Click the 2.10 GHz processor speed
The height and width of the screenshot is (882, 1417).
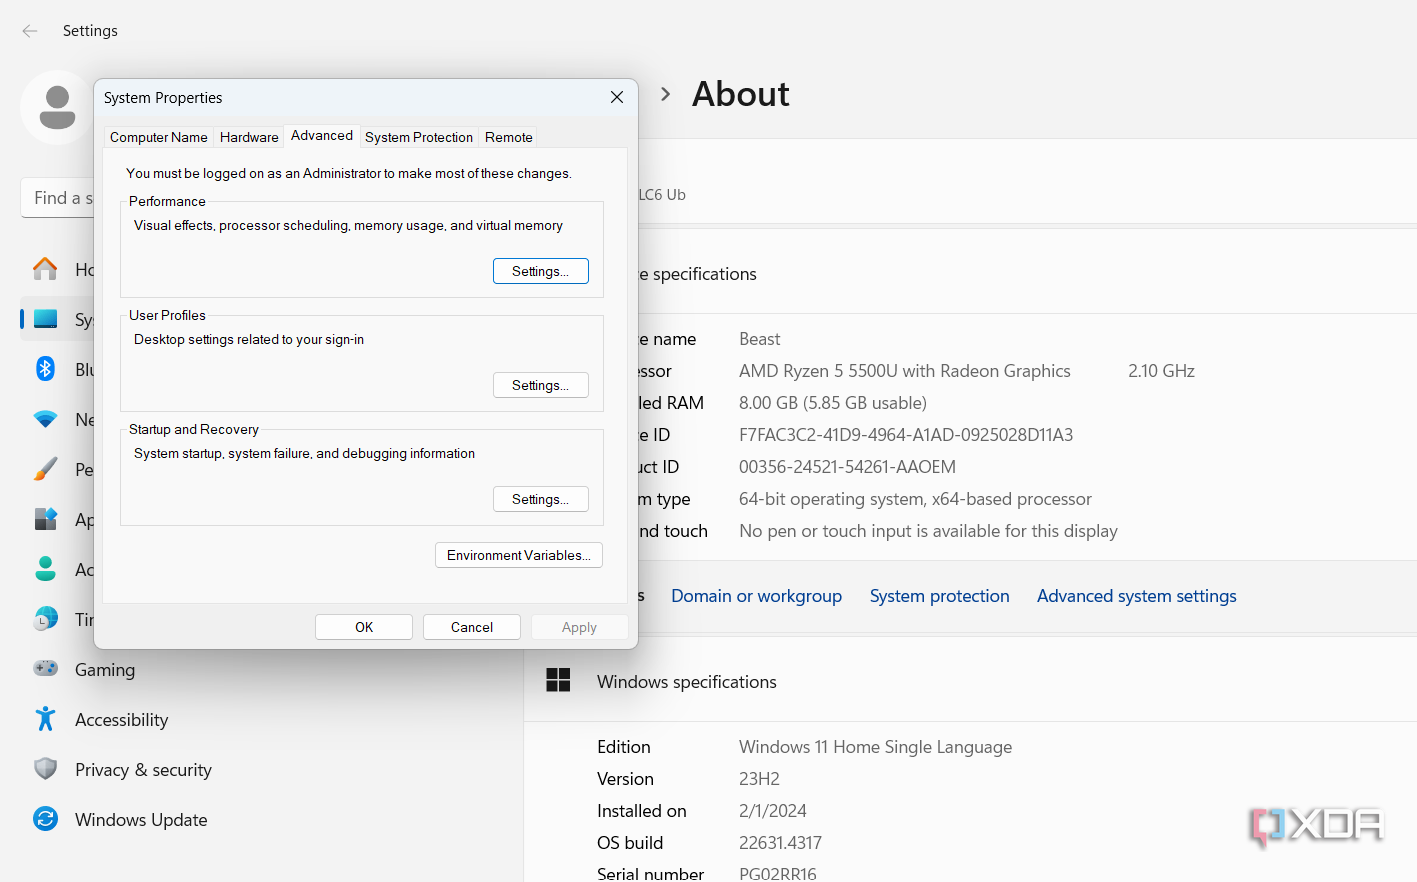[1161, 371]
